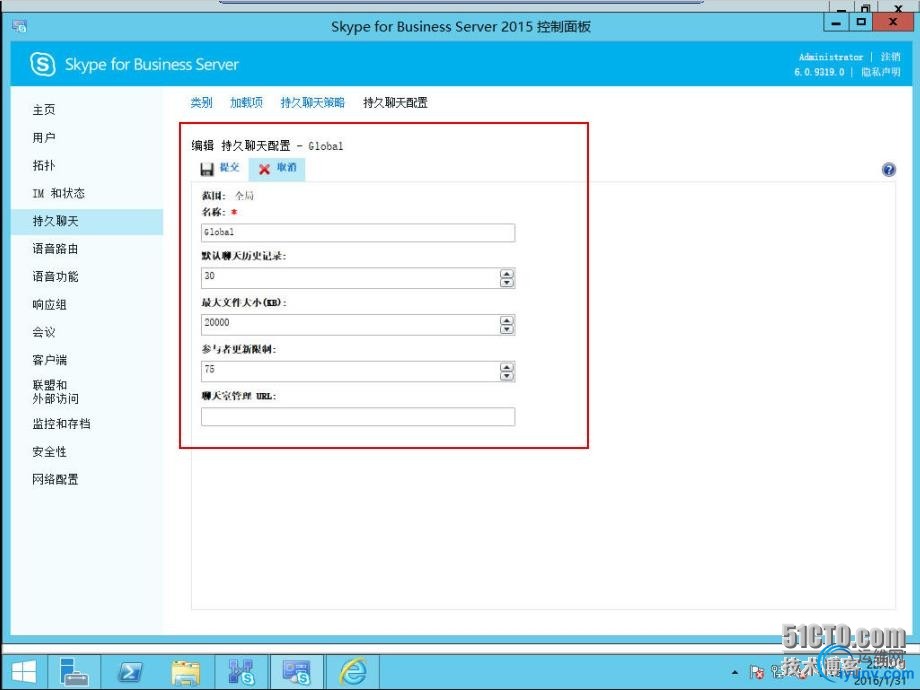The height and width of the screenshot is (690, 920).
Task: Open 响应组 in the sidebar
Action: pyautogui.click(x=49, y=305)
